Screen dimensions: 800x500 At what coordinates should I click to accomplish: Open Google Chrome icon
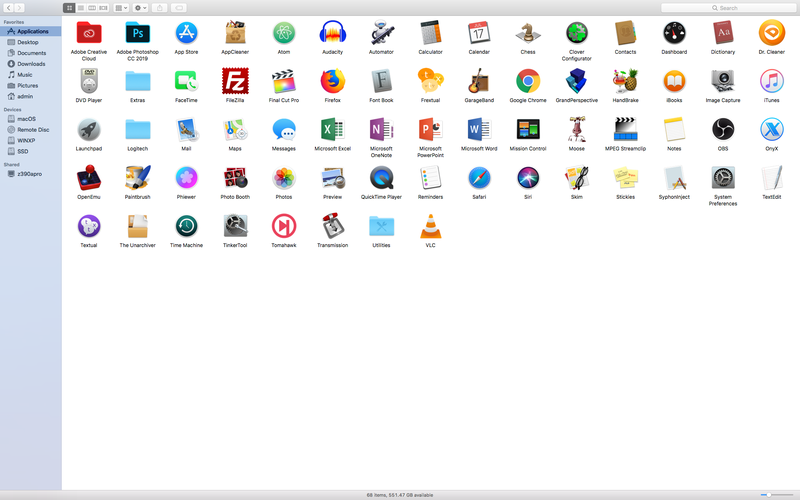click(x=528, y=81)
